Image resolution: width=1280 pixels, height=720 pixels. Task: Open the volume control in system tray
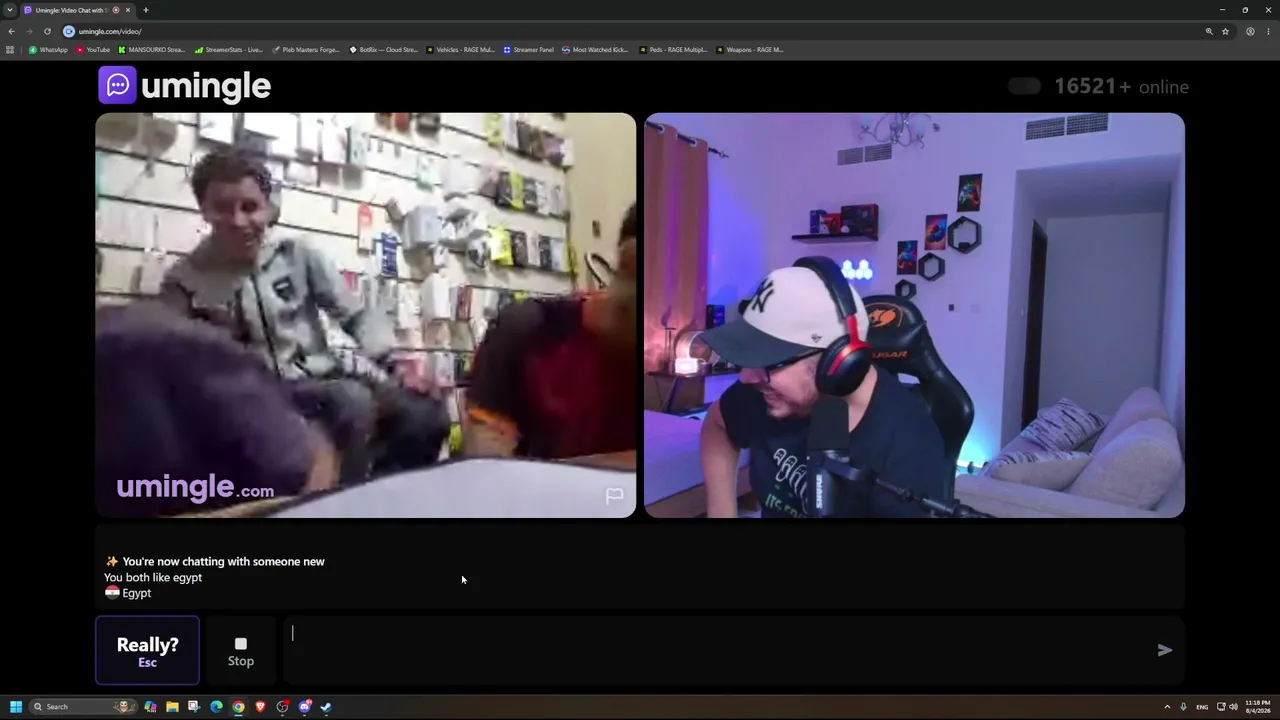coord(1233,707)
